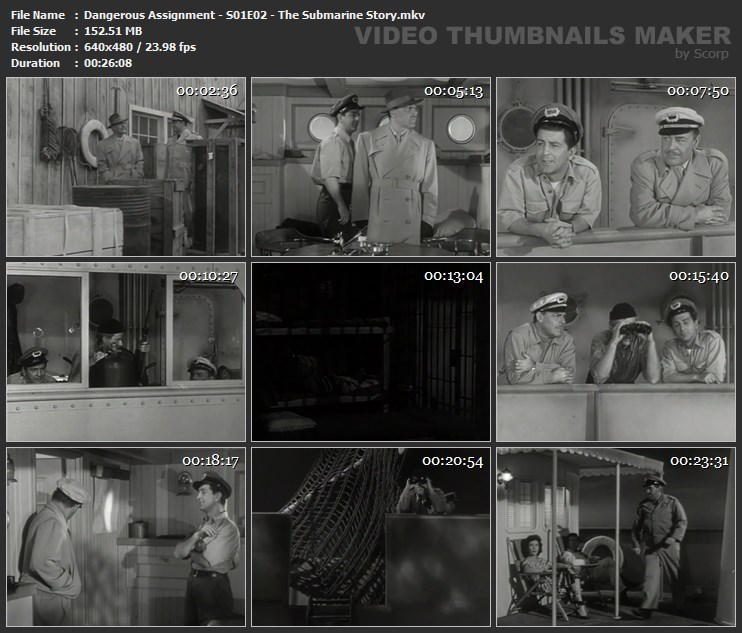Select the thumbnail stamped 00:18:17
The height and width of the screenshot is (633, 742).
click(x=126, y=537)
